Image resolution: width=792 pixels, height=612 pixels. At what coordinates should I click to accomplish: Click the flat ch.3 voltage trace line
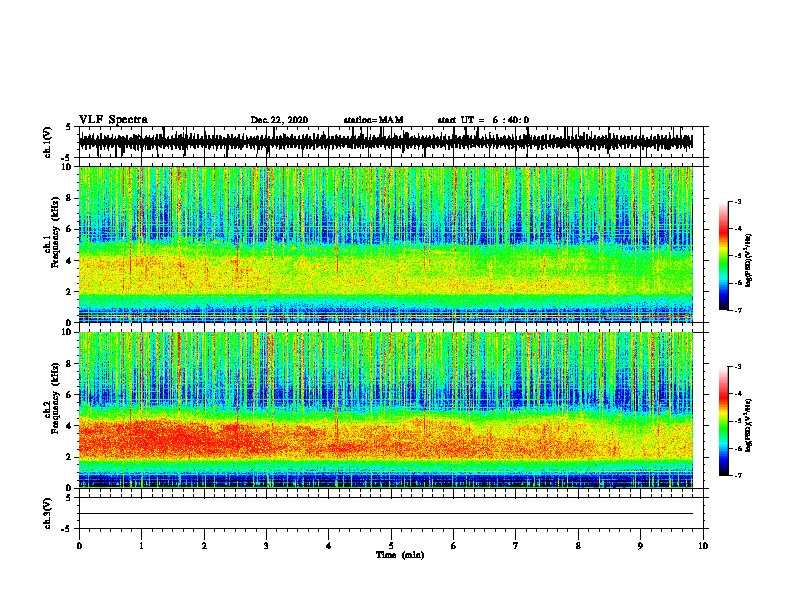click(x=385, y=514)
